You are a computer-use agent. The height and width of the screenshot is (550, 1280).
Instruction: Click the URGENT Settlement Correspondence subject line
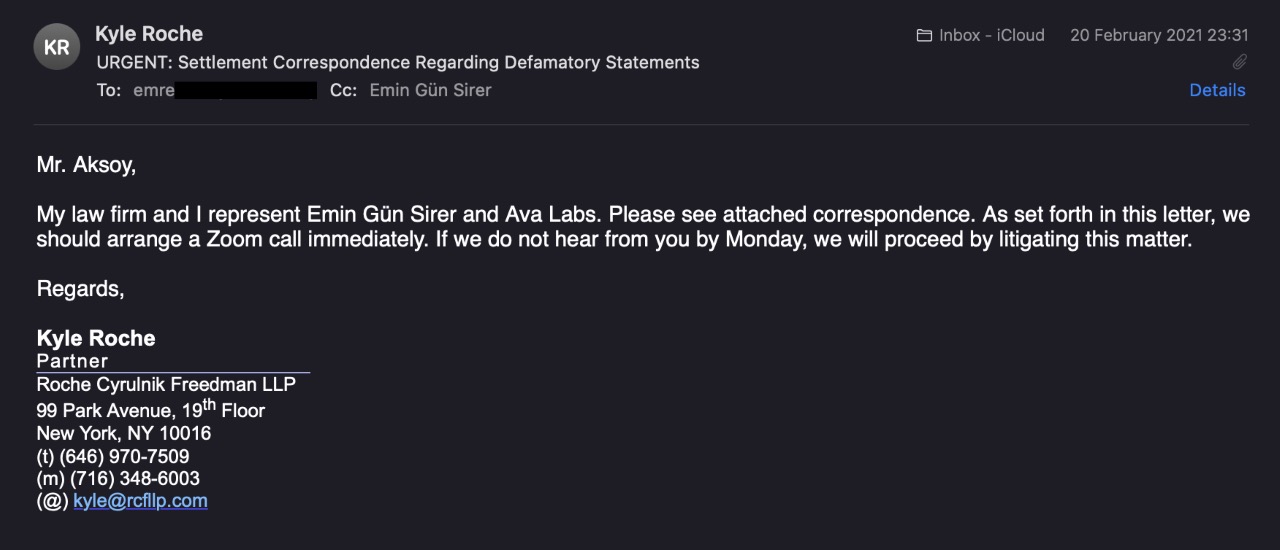pyautogui.click(x=398, y=62)
